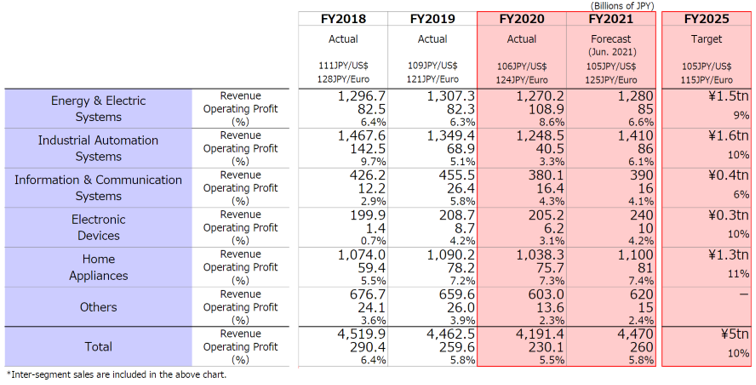Select the FY2019 column header
Screen dimensions: 756x385
[432, 19]
